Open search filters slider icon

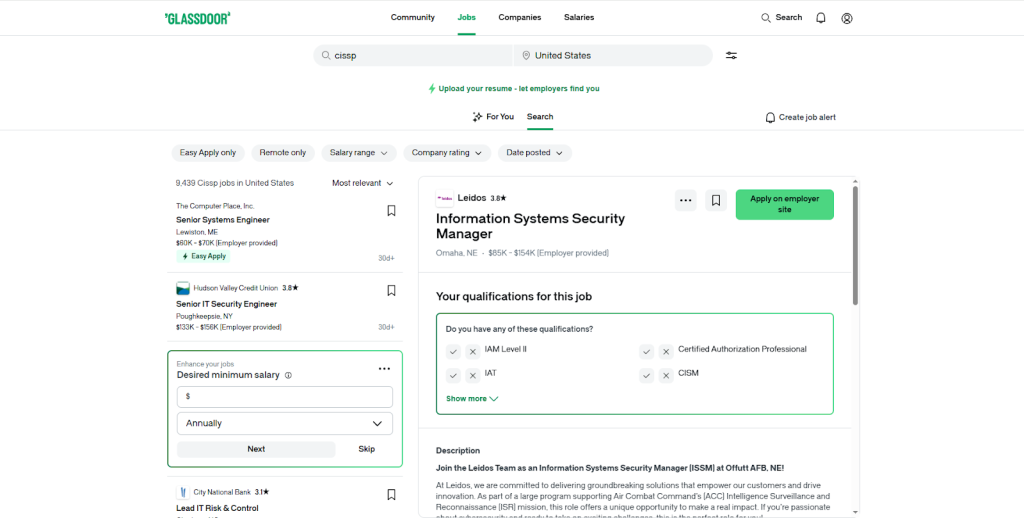pos(731,56)
